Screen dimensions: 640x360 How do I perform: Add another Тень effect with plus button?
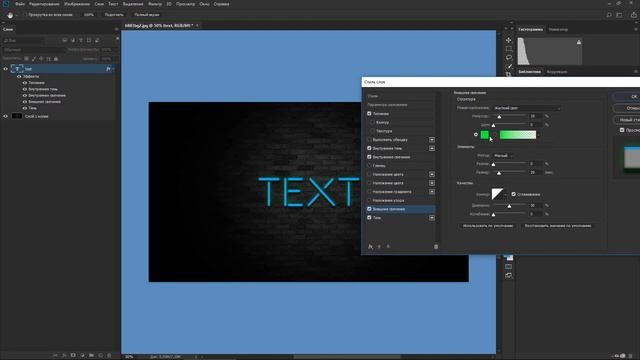[x=432, y=218]
